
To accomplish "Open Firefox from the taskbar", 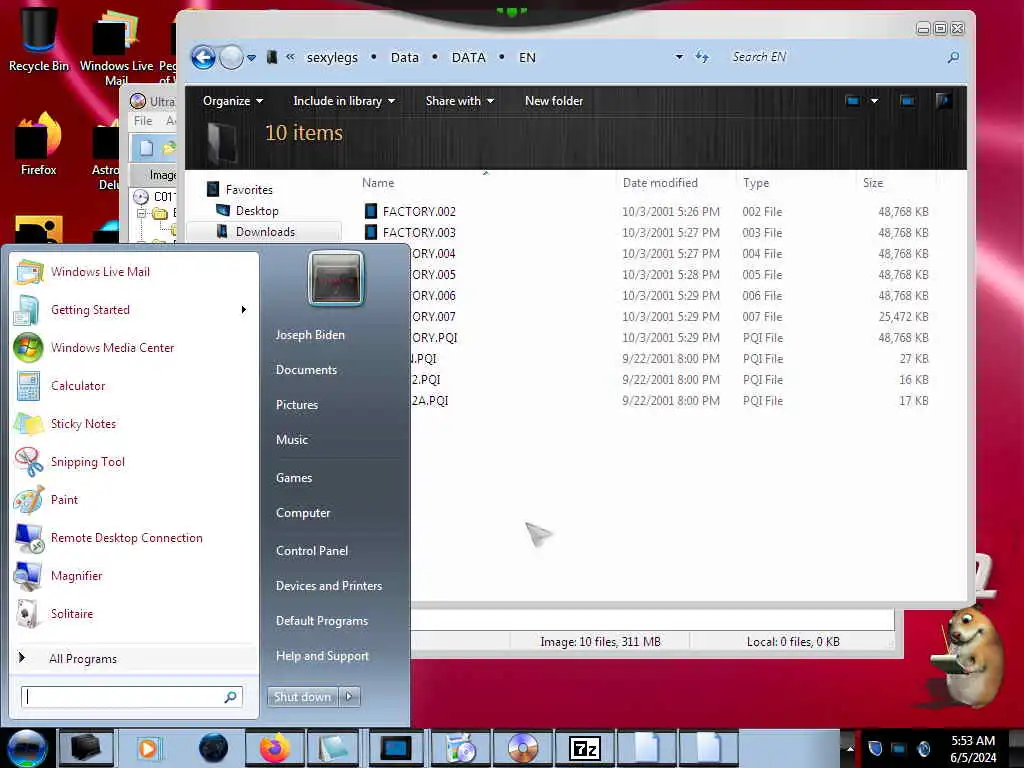I will (275, 748).
